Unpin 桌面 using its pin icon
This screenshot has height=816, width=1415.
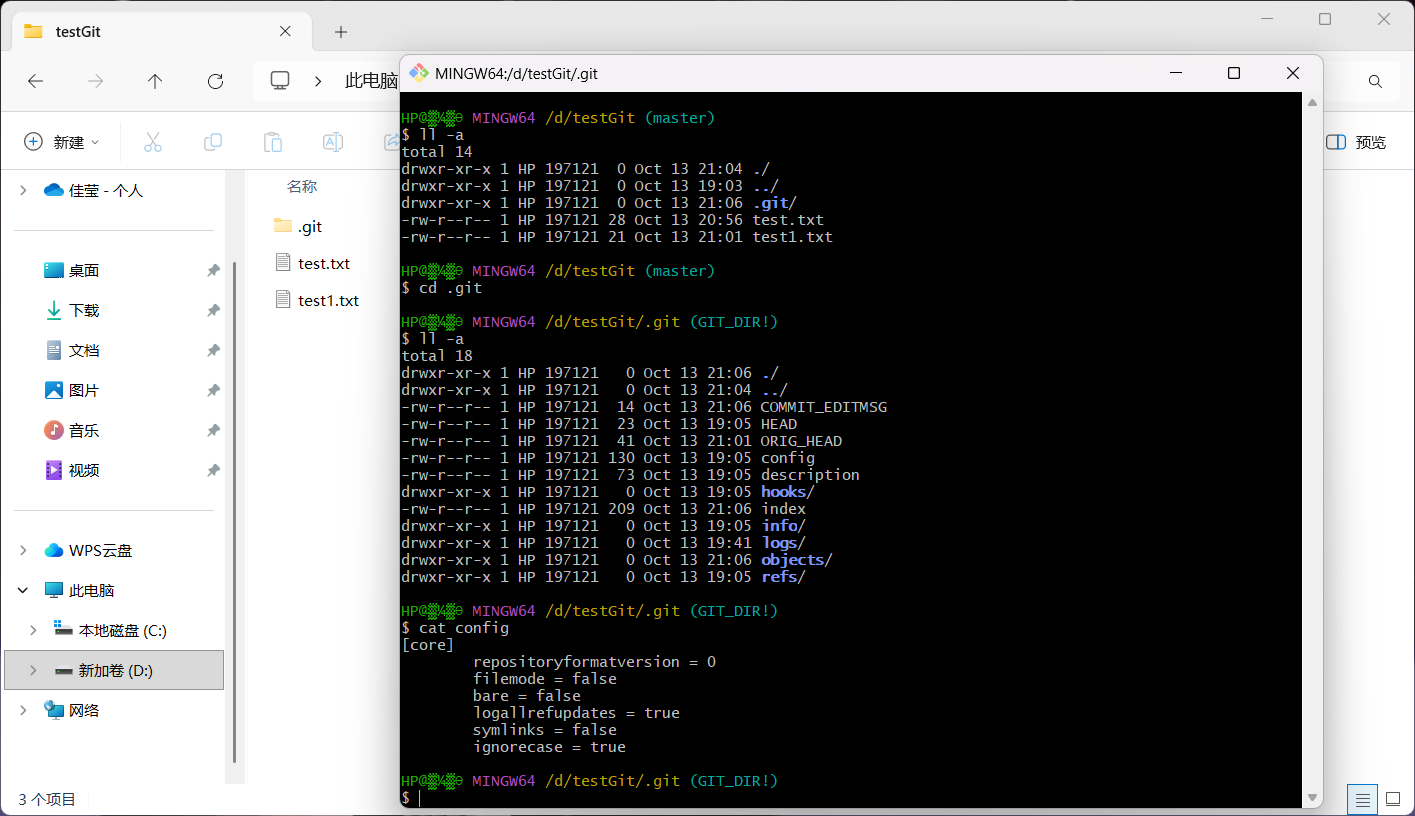click(213, 271)
